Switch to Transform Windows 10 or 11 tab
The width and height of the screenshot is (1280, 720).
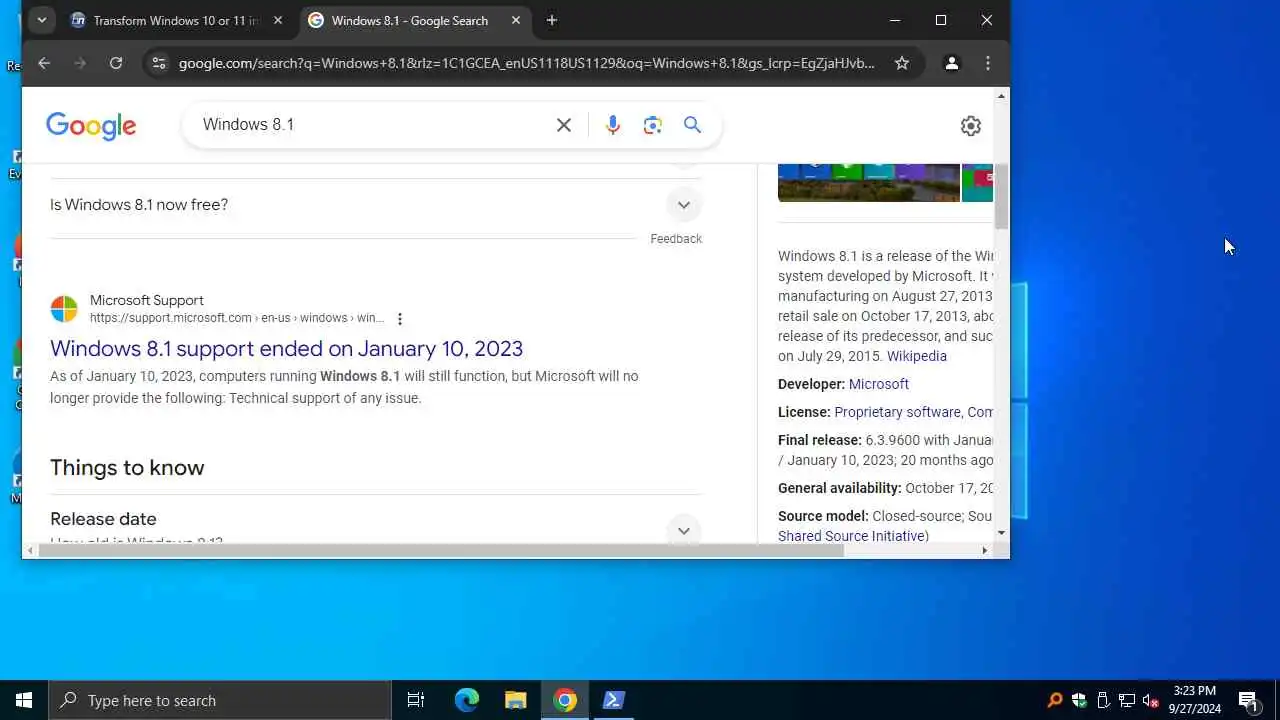coord(175,20)
